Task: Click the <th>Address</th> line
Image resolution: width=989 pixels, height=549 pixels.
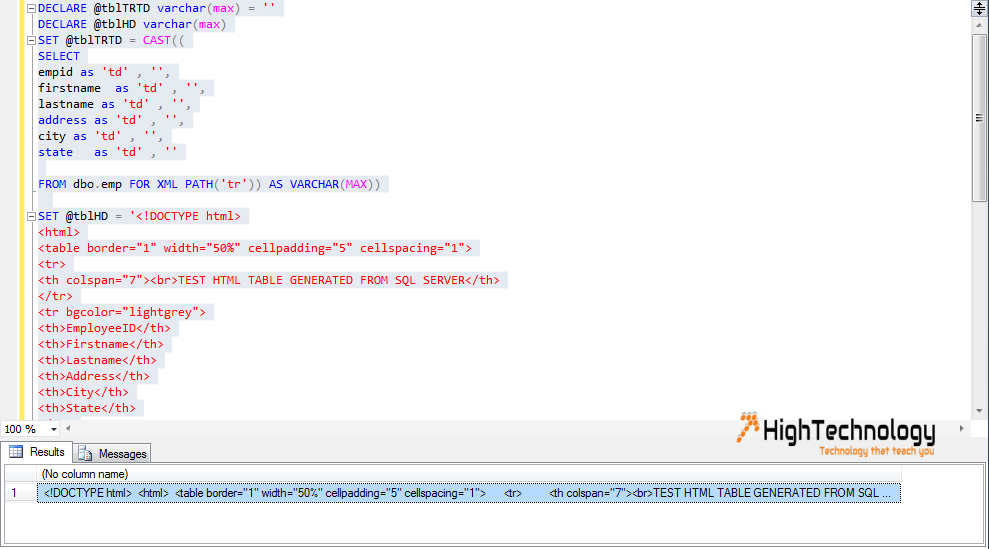Action: click(x=93, y=377)
